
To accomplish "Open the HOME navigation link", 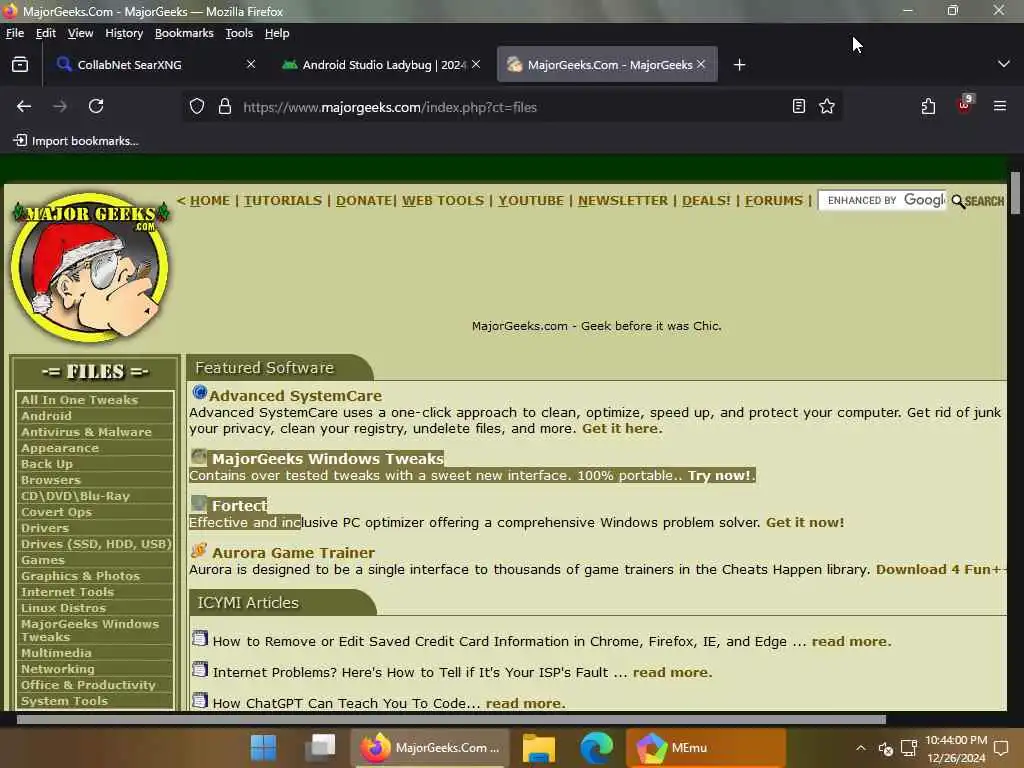I will (x=210, y=200).
